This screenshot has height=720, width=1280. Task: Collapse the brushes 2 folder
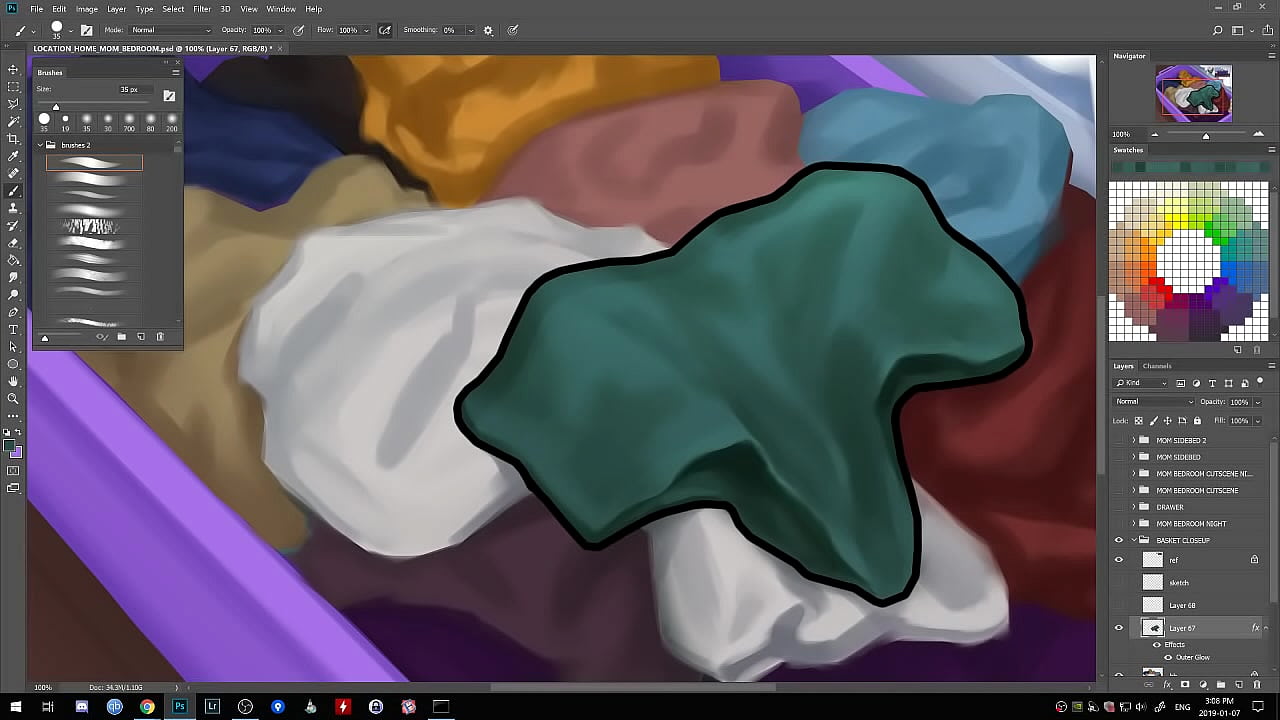[x=41, y=145]
